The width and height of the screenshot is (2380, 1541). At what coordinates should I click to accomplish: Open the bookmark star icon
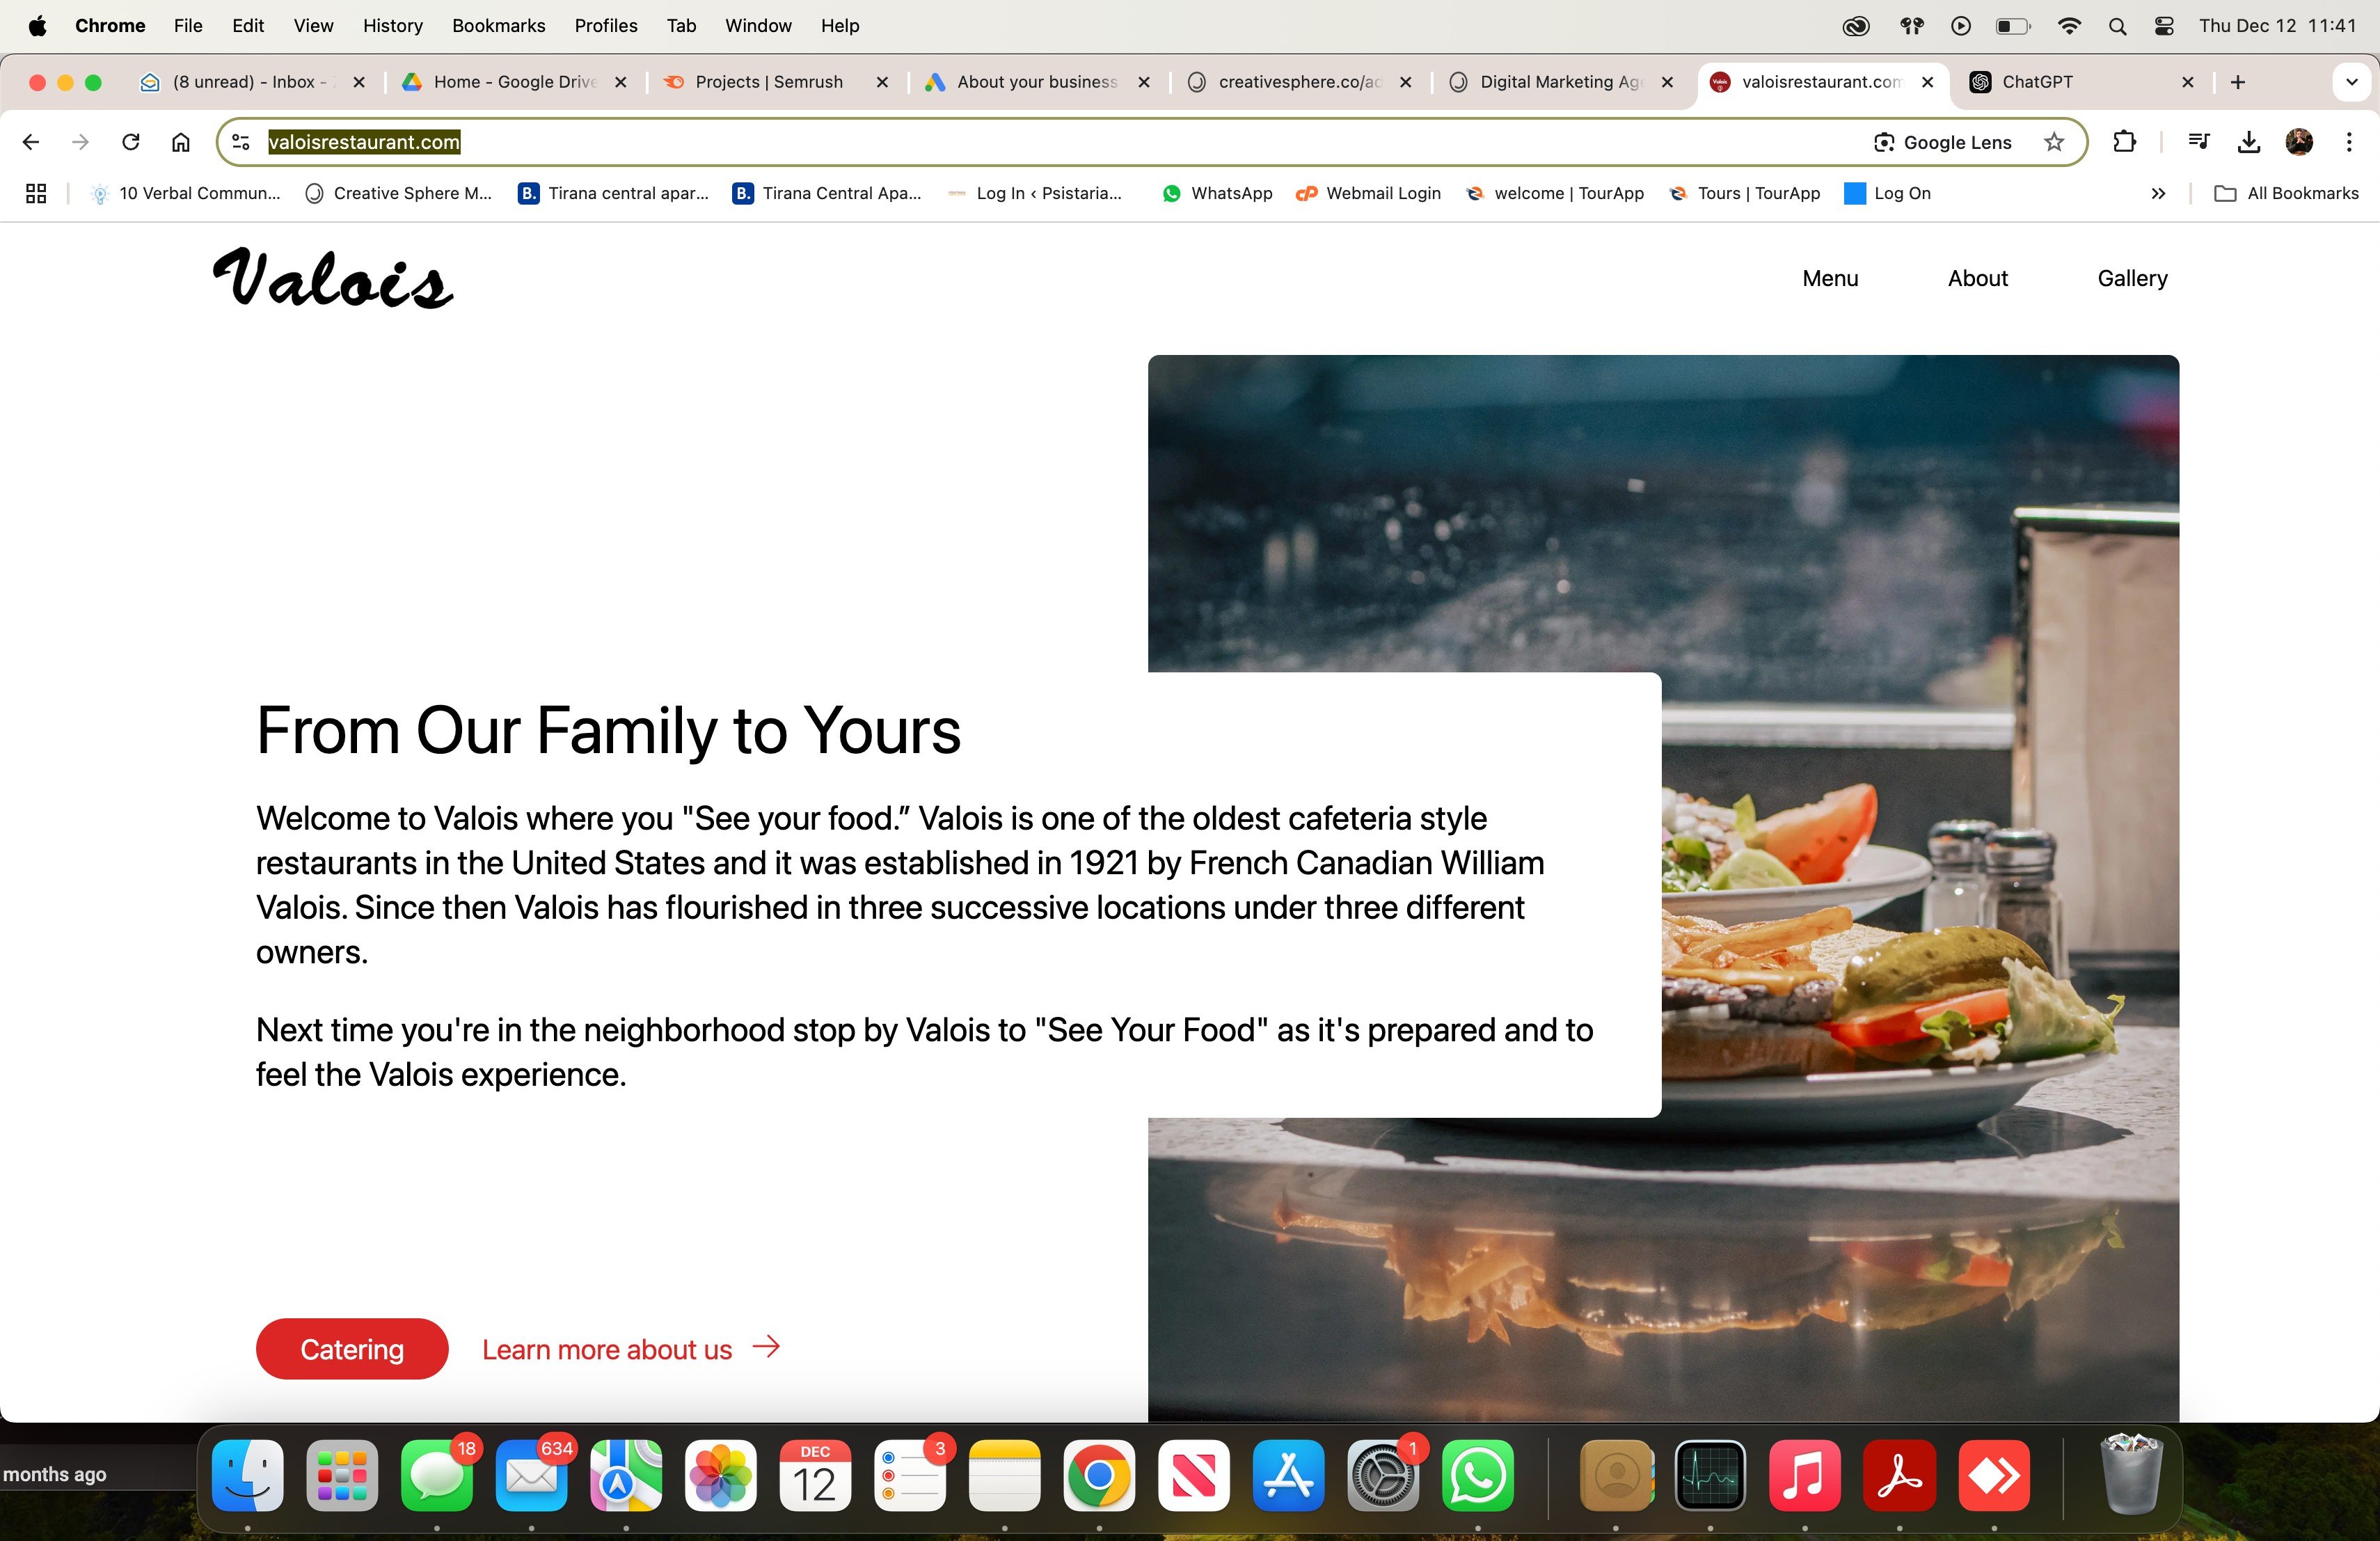[2054, 142]
